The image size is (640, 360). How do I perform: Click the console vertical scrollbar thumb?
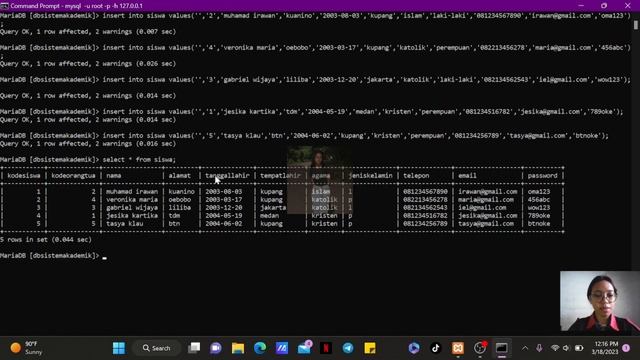[636, 25]
